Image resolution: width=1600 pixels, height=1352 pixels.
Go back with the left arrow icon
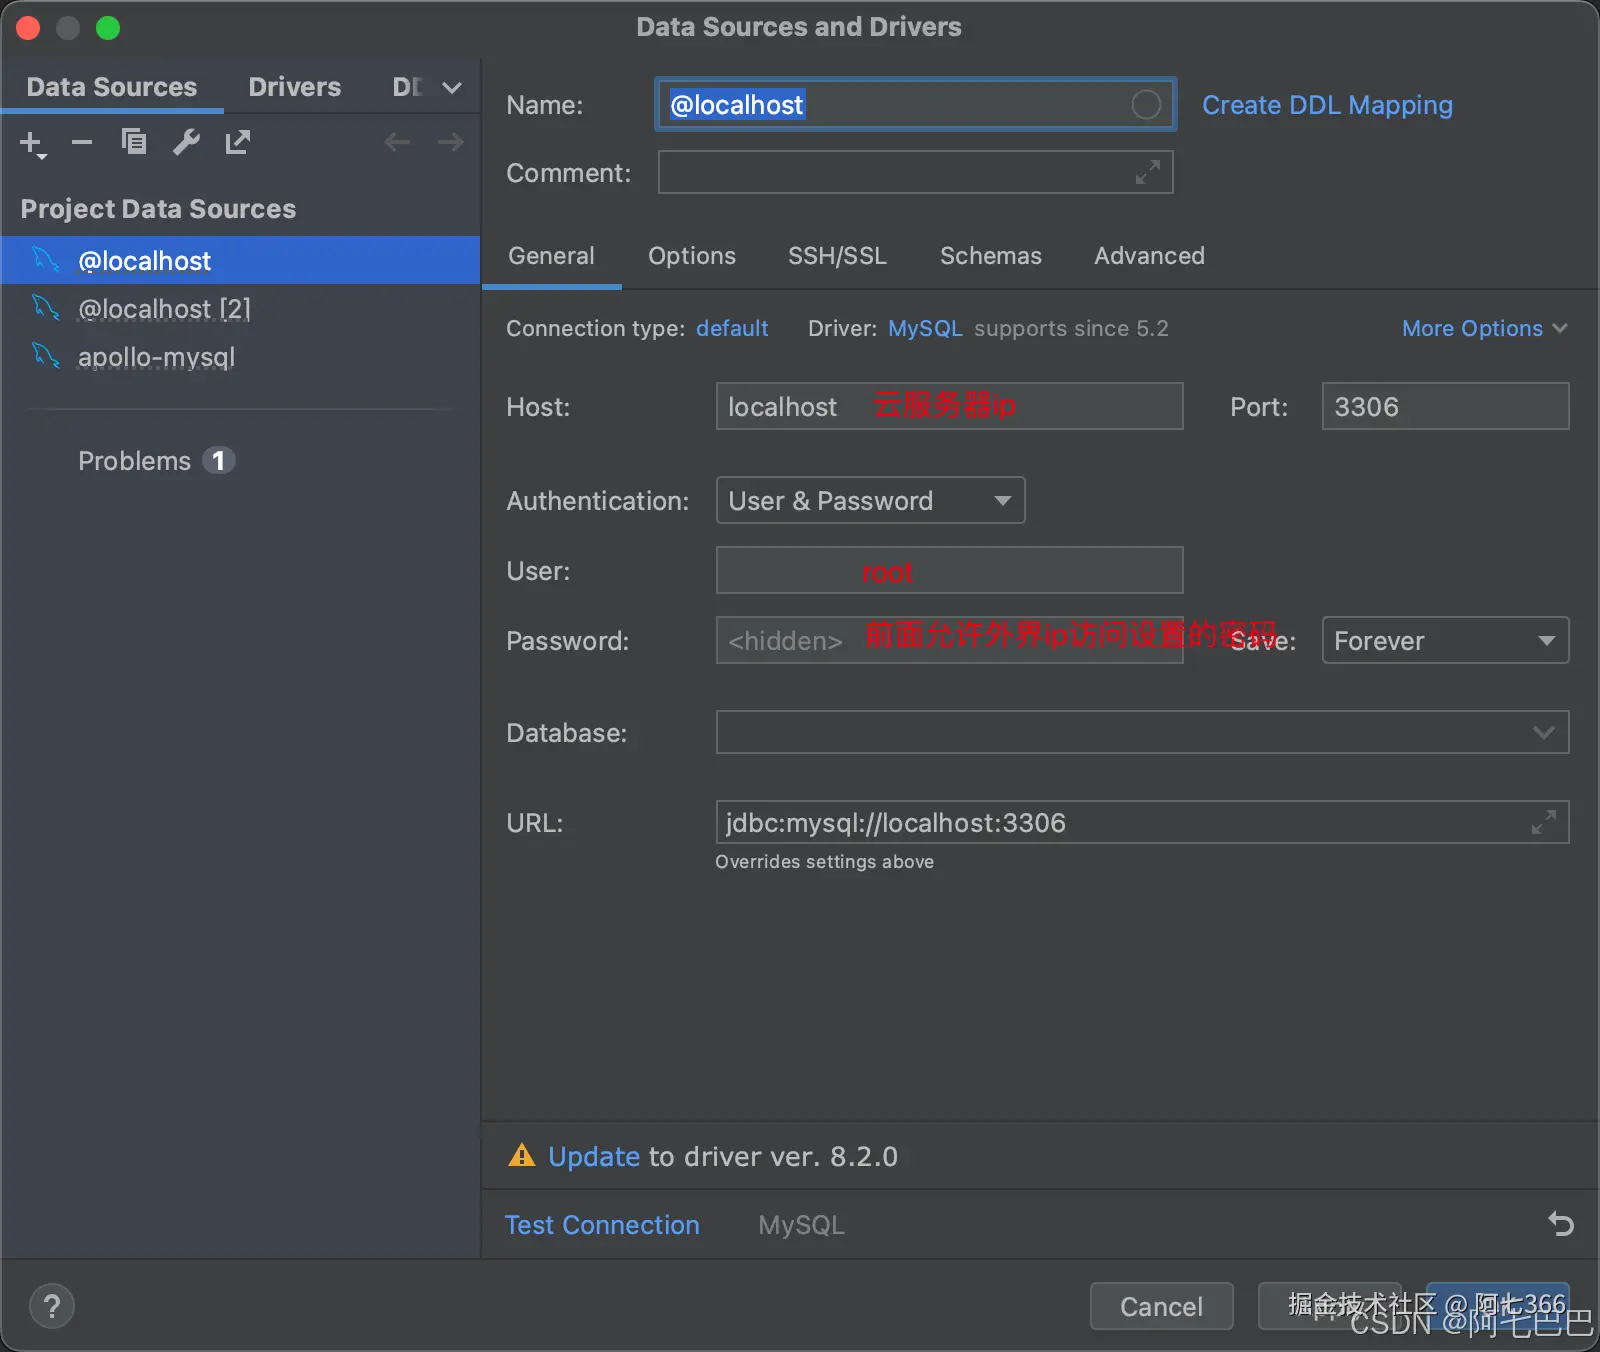click(397, 142)
